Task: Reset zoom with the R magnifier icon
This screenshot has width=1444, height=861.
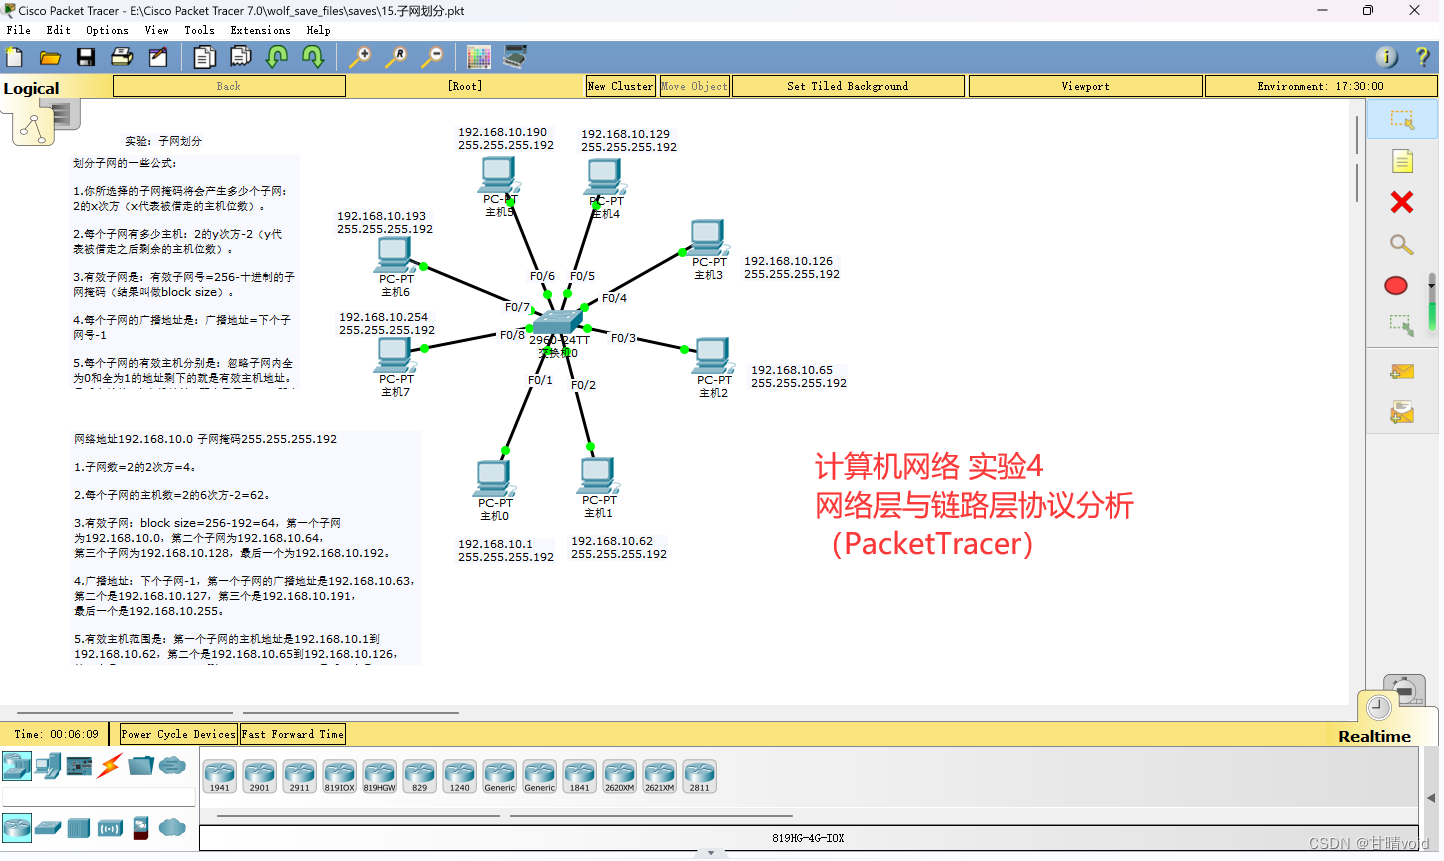Action: [x=396, y=57]
